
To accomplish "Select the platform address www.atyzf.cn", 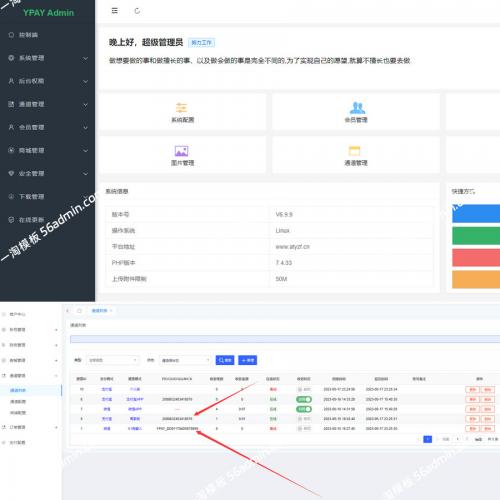I will click(292, 247).
